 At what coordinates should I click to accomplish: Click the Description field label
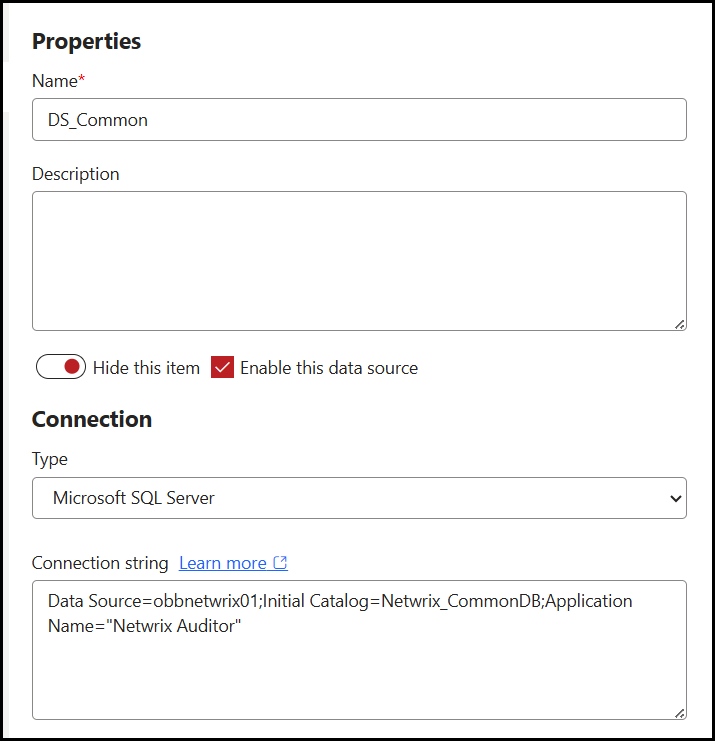[75, 174]
